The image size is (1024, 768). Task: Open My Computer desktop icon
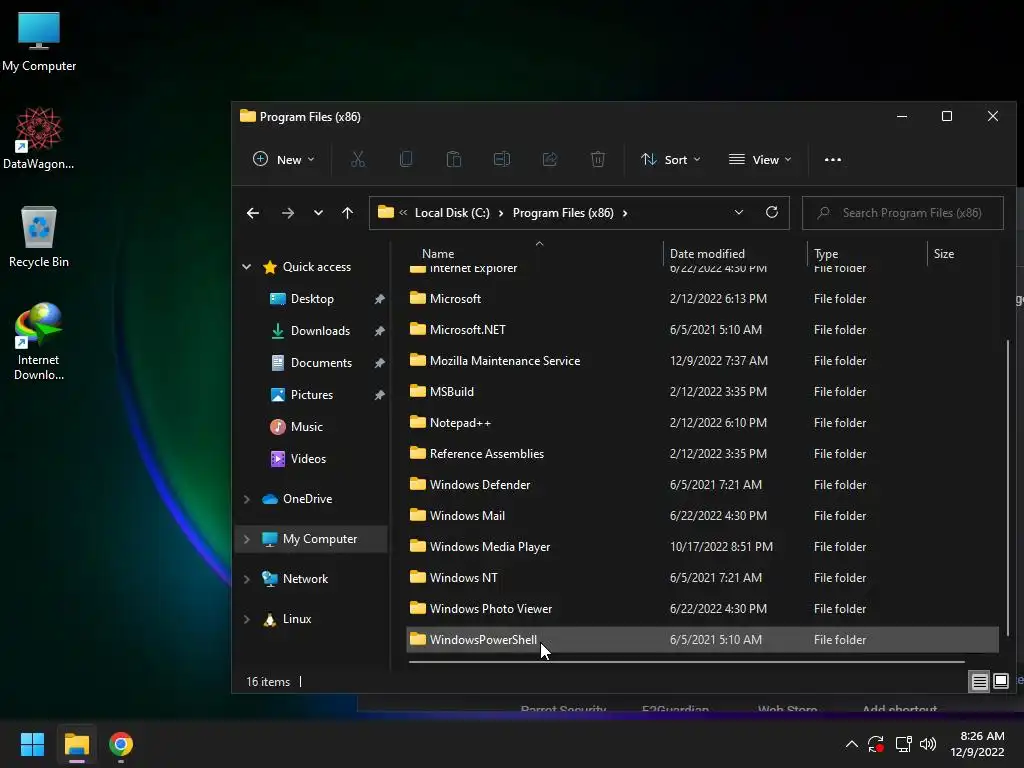pos(39,42)
